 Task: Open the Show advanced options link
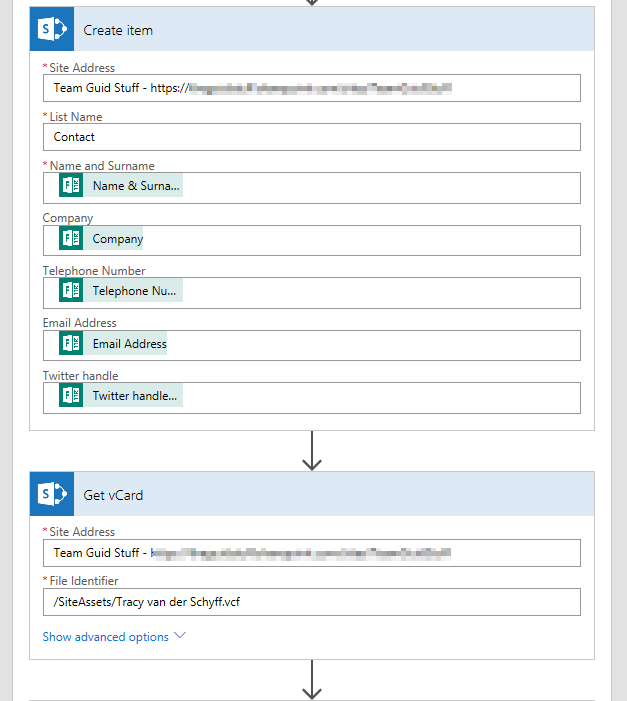[106, 637]
